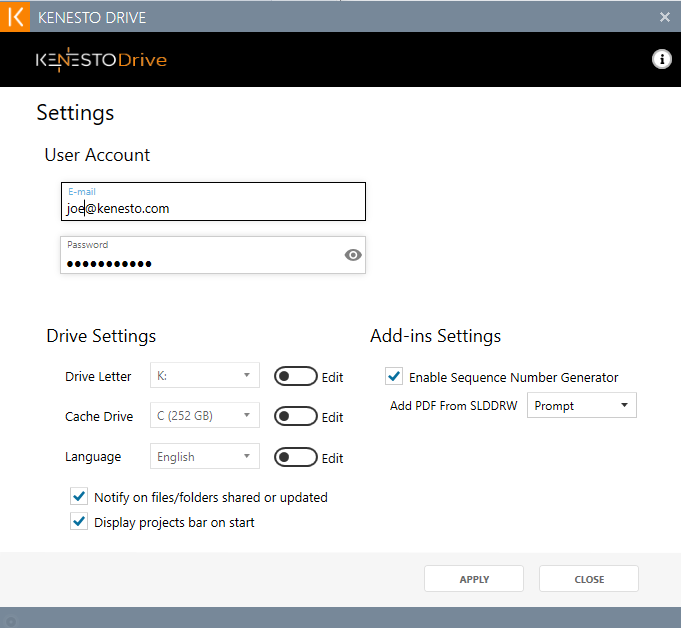Uncheck Notify on files/folders shared or updated
The height and width of the screenshot is (628, 681).
tap(79, 496)
